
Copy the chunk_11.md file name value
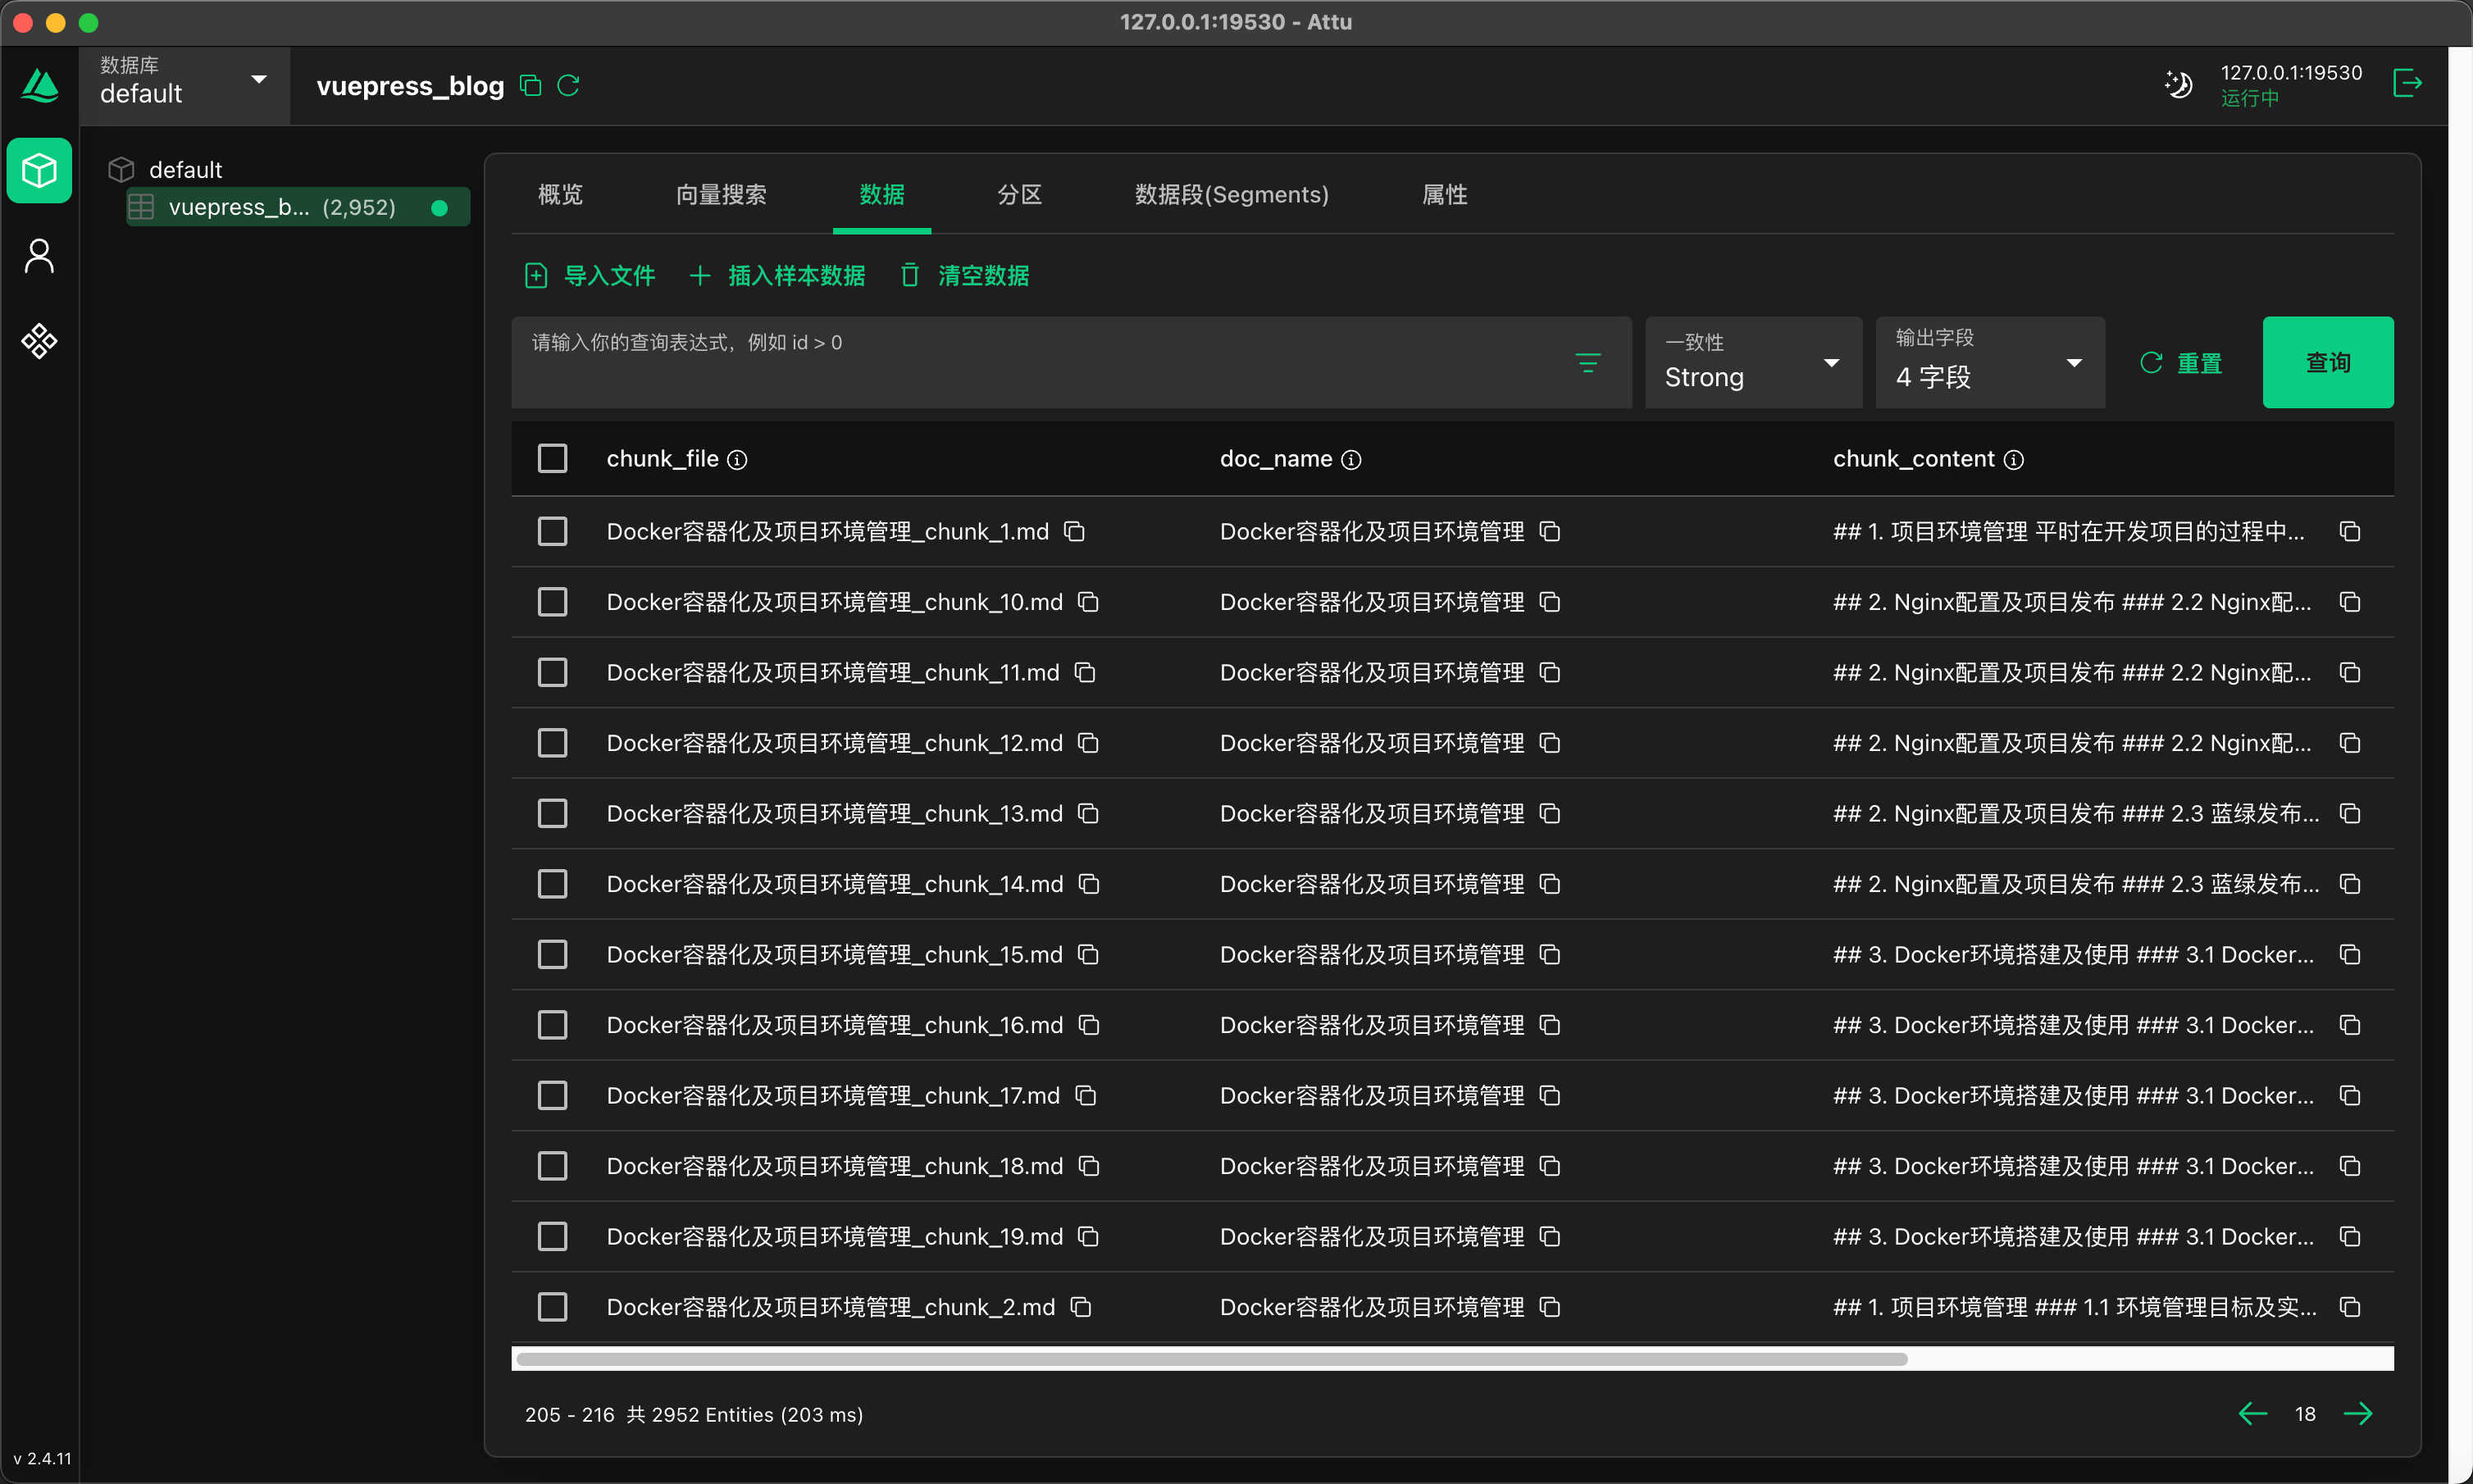tap(1085, 673)
